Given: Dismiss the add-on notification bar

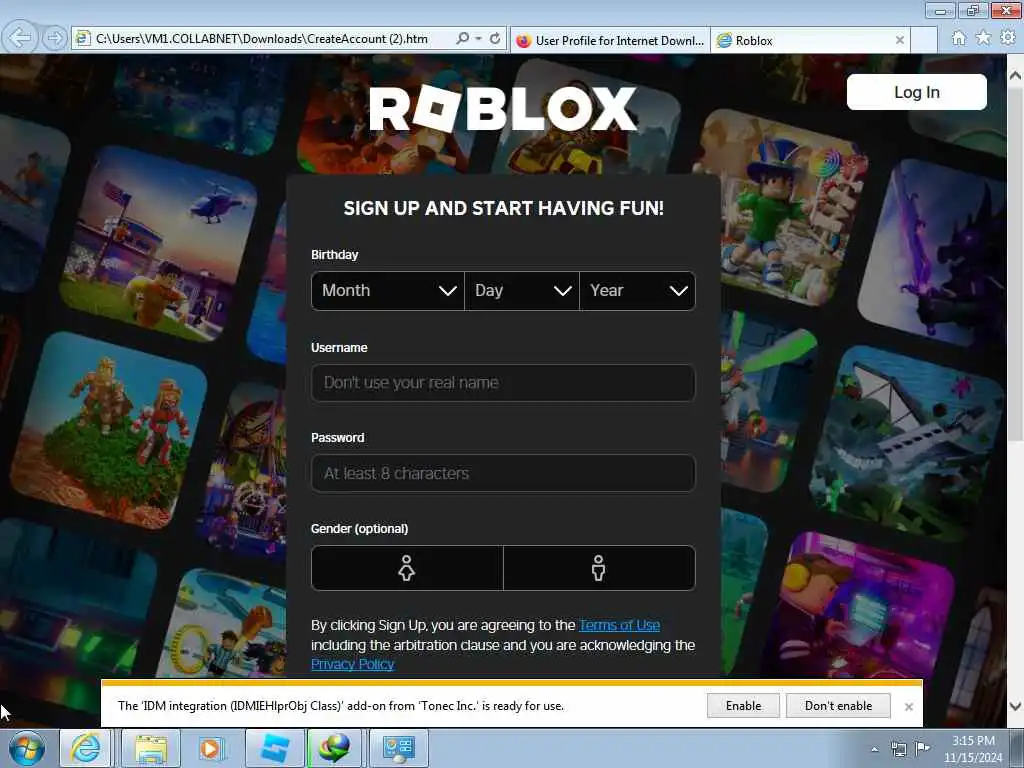Looking at the screenshot, I should click(x=908, y=707).
